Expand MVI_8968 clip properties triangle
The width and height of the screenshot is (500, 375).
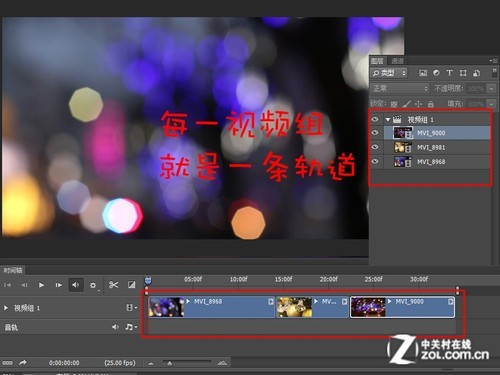(188, 301)
